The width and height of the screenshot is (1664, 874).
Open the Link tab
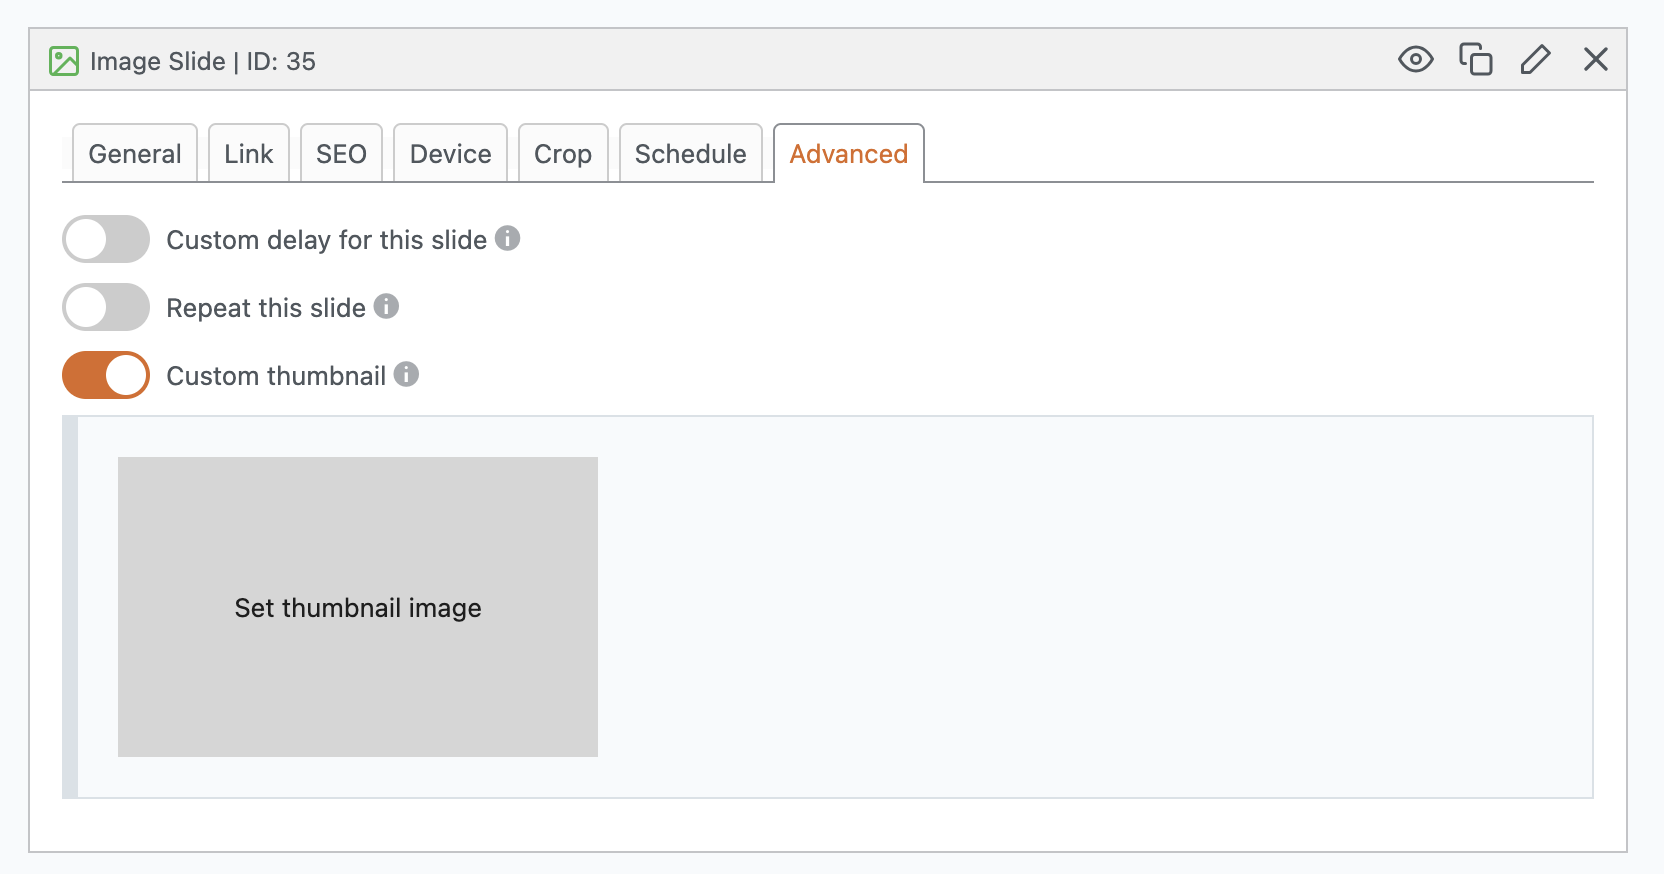point(249,154)
